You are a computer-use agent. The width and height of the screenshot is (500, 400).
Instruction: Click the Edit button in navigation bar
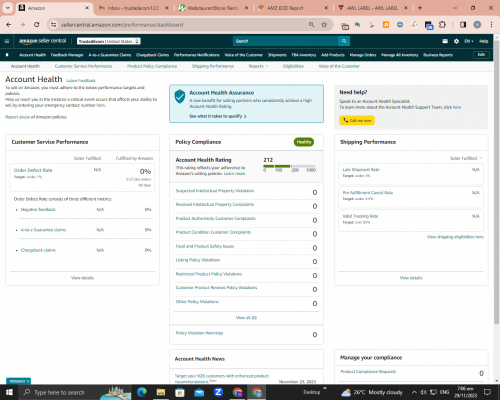[x=481, y=55]
